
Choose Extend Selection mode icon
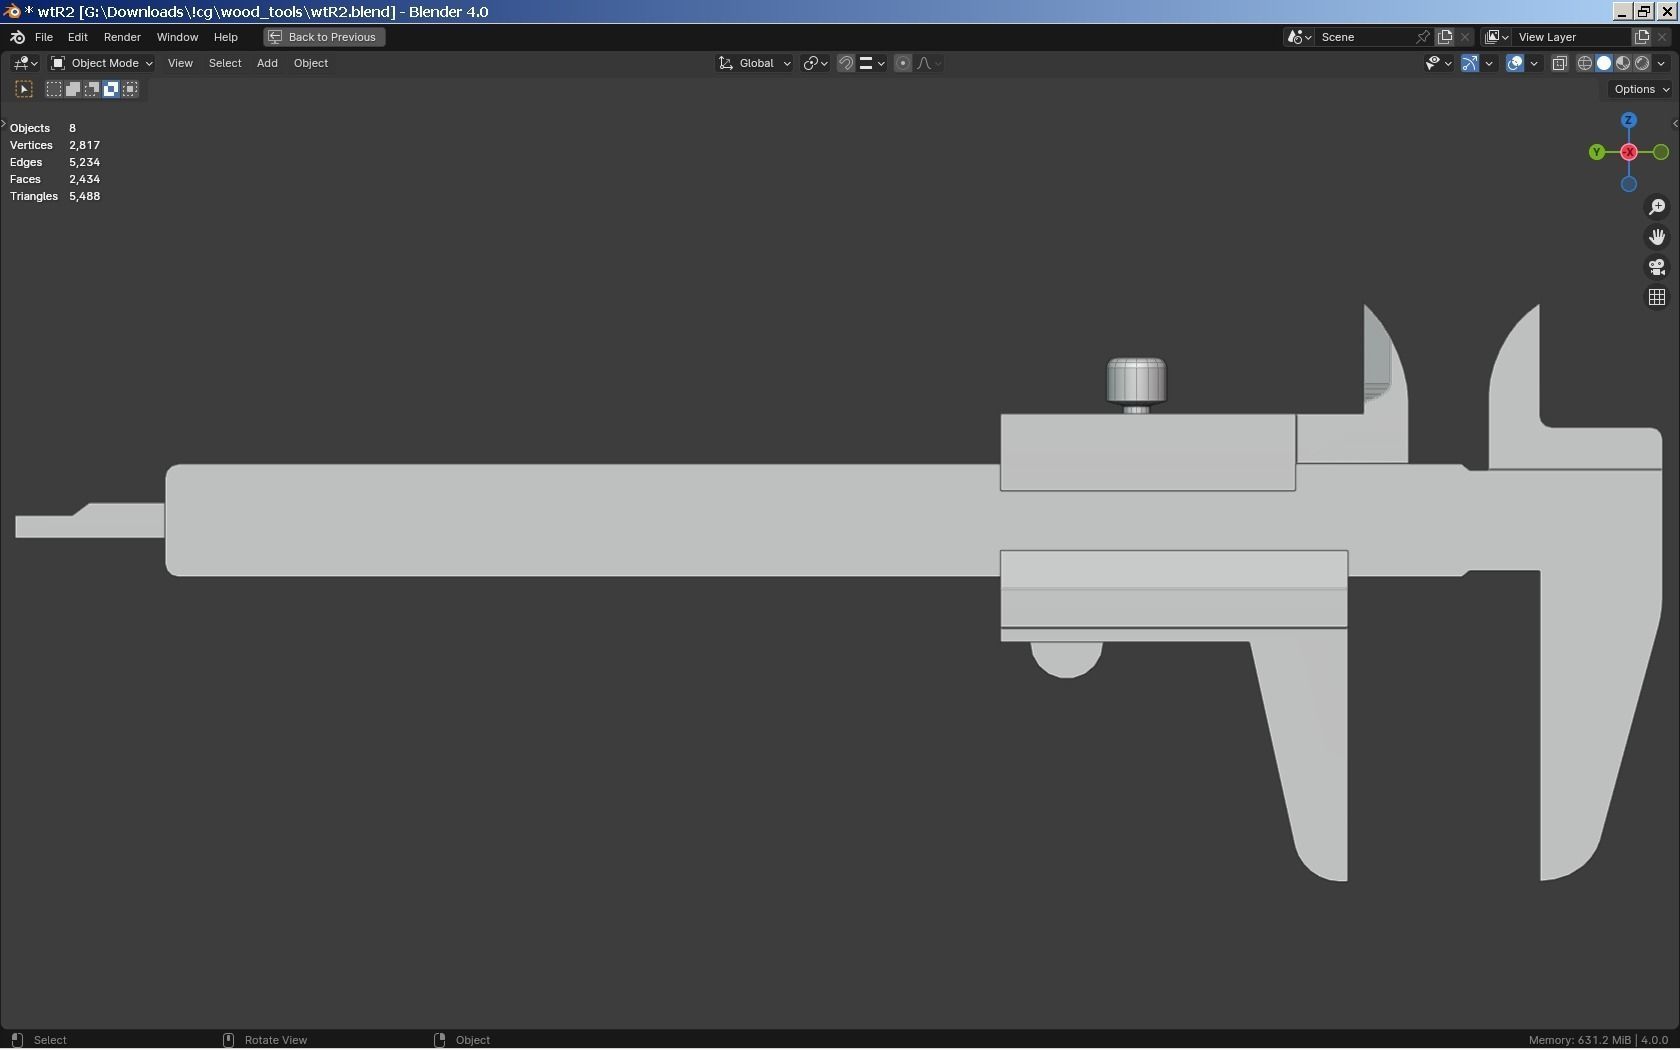(73, 89)
